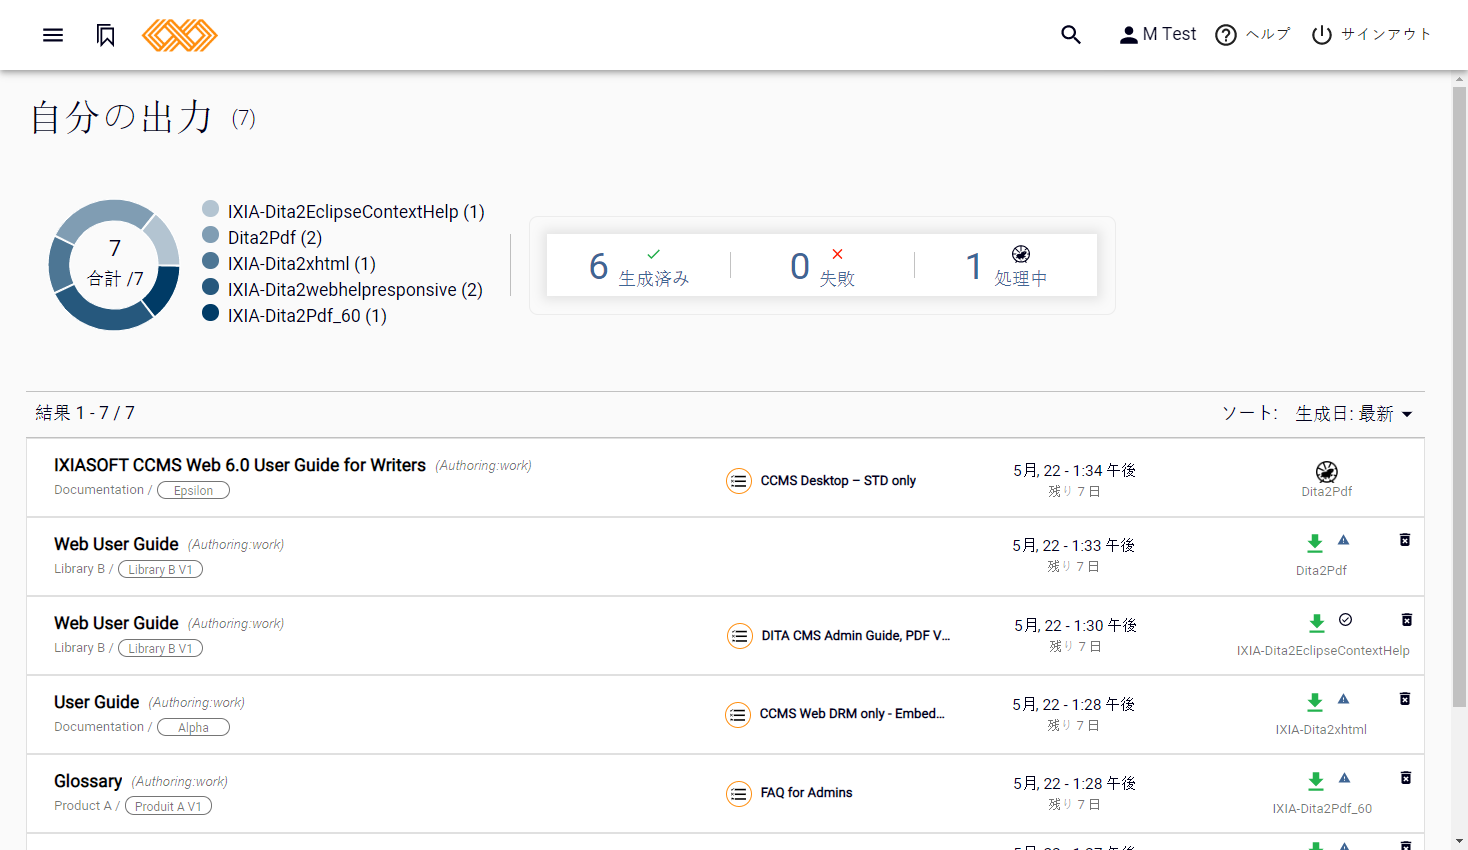The image size is (1468, 850).
Task: Click the Alpha version tag
Action: [x=194, y=727]
